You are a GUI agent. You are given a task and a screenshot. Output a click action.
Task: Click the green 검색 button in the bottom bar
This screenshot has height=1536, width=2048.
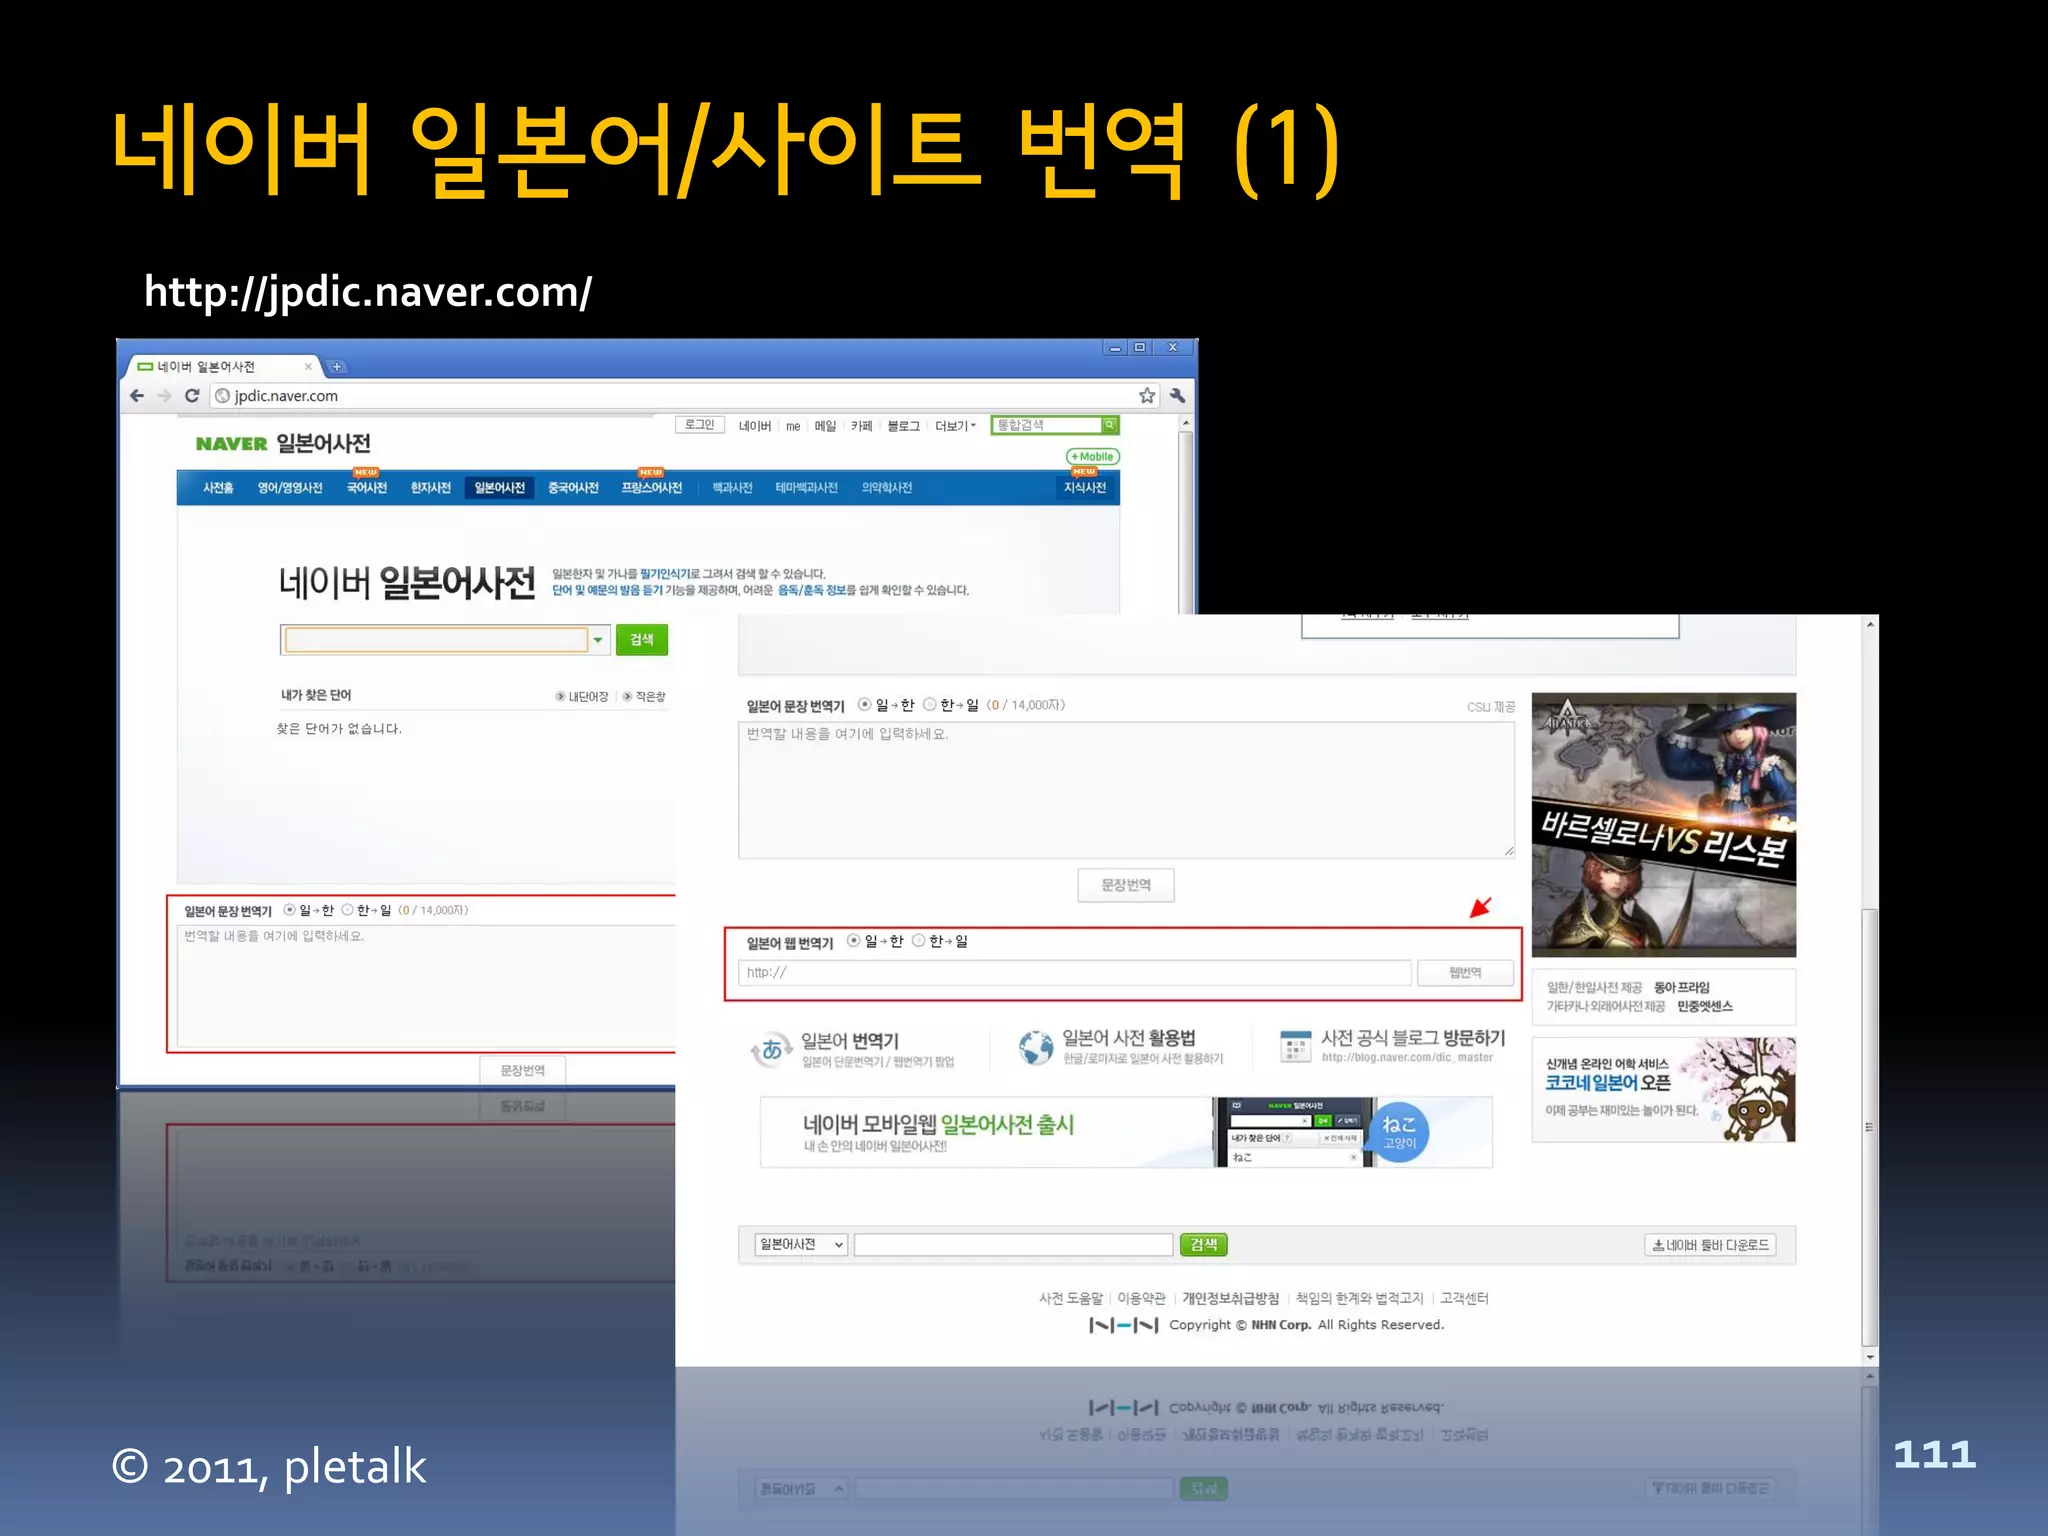(x=1204, y=1244)
